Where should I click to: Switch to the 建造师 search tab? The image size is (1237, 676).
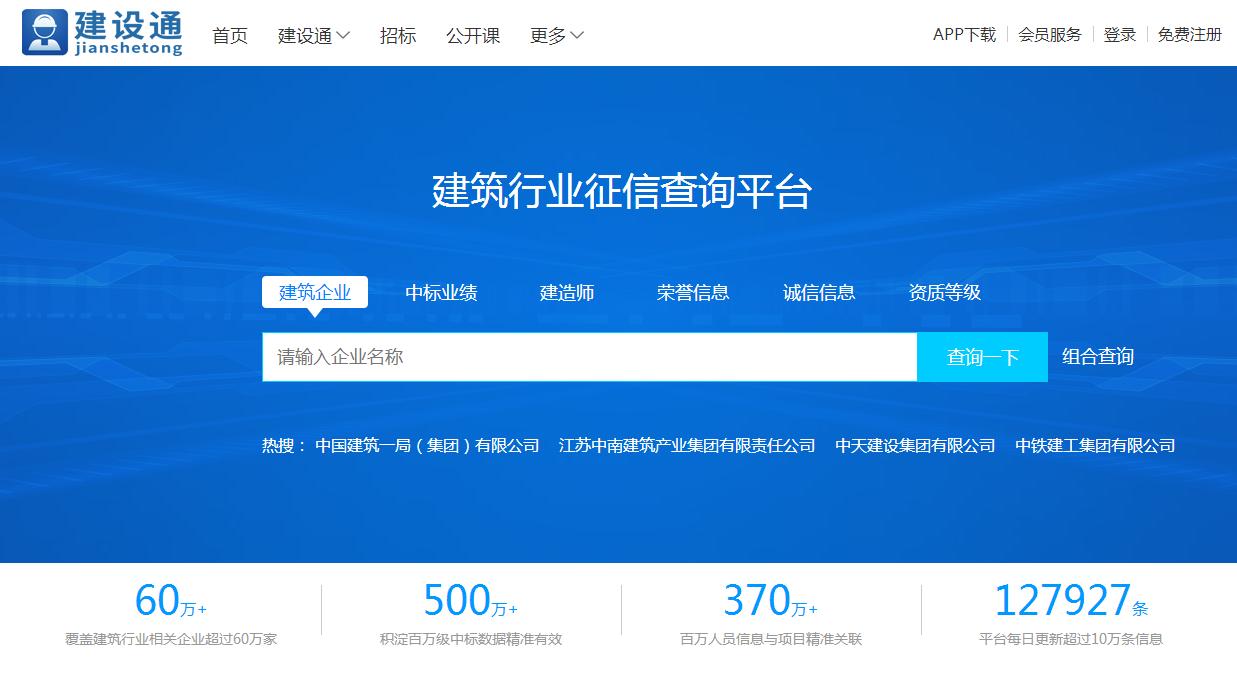[x=567, y=292]
